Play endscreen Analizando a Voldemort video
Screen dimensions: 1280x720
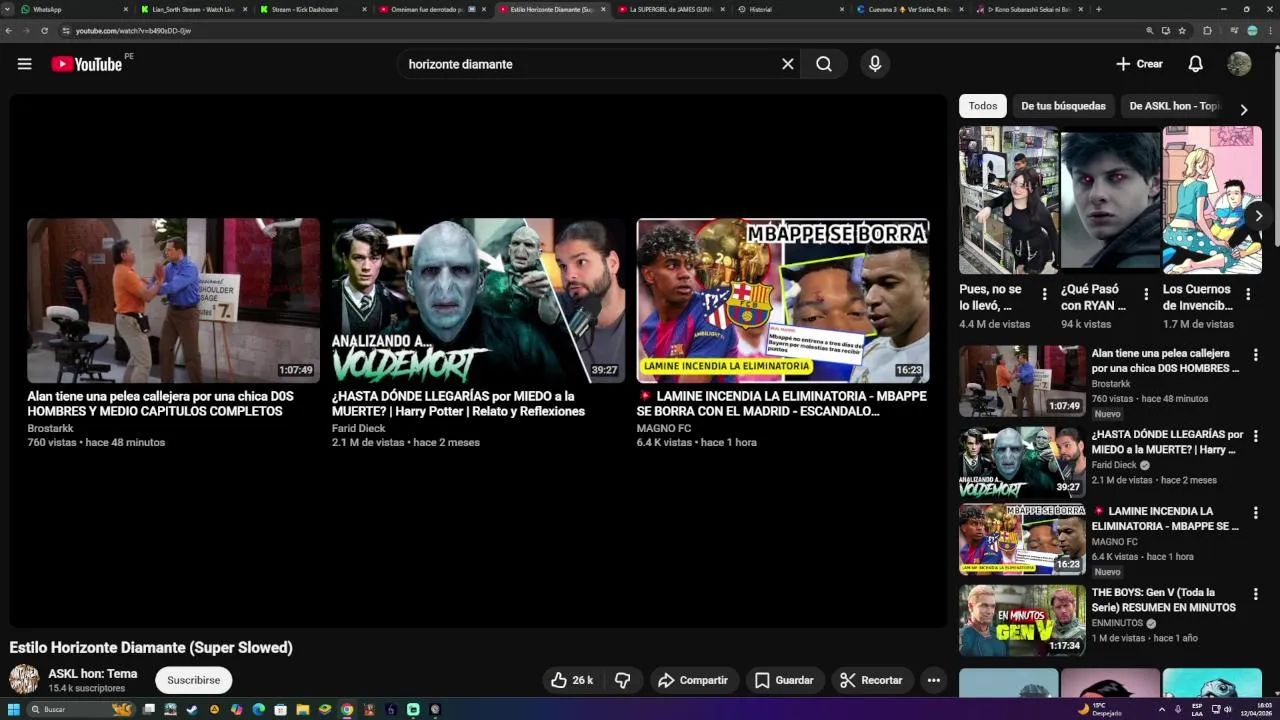(x=478, y=300)
